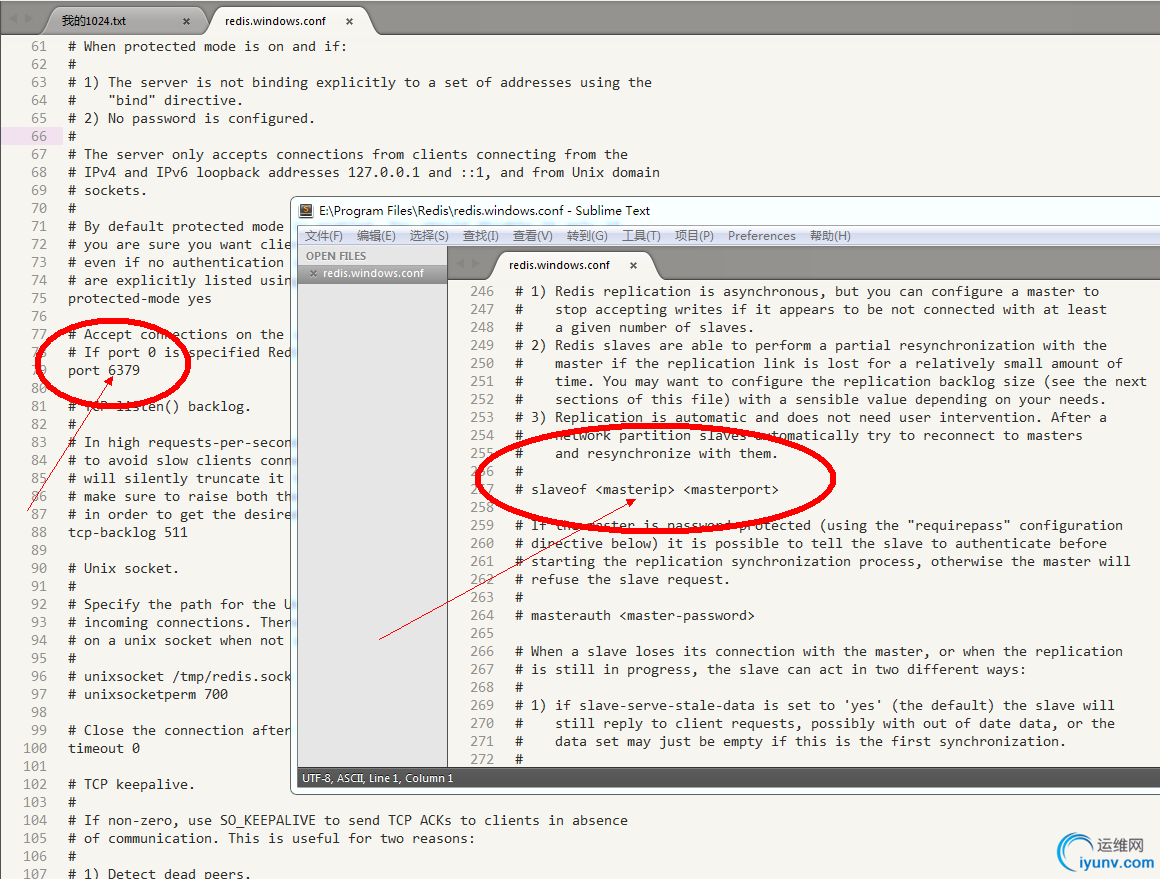Click the line 'tcp-backlog 511'

pos(128,533)
